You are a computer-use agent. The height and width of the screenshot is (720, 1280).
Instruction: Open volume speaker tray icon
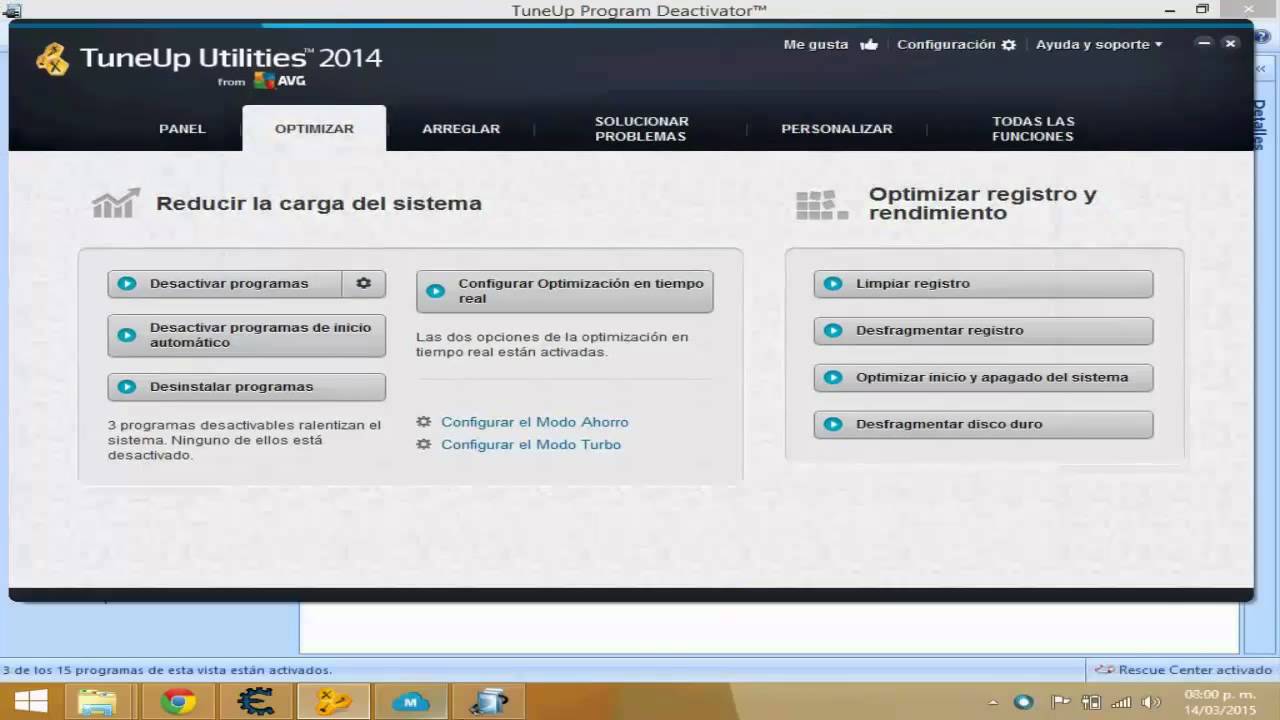(1150, 702)
